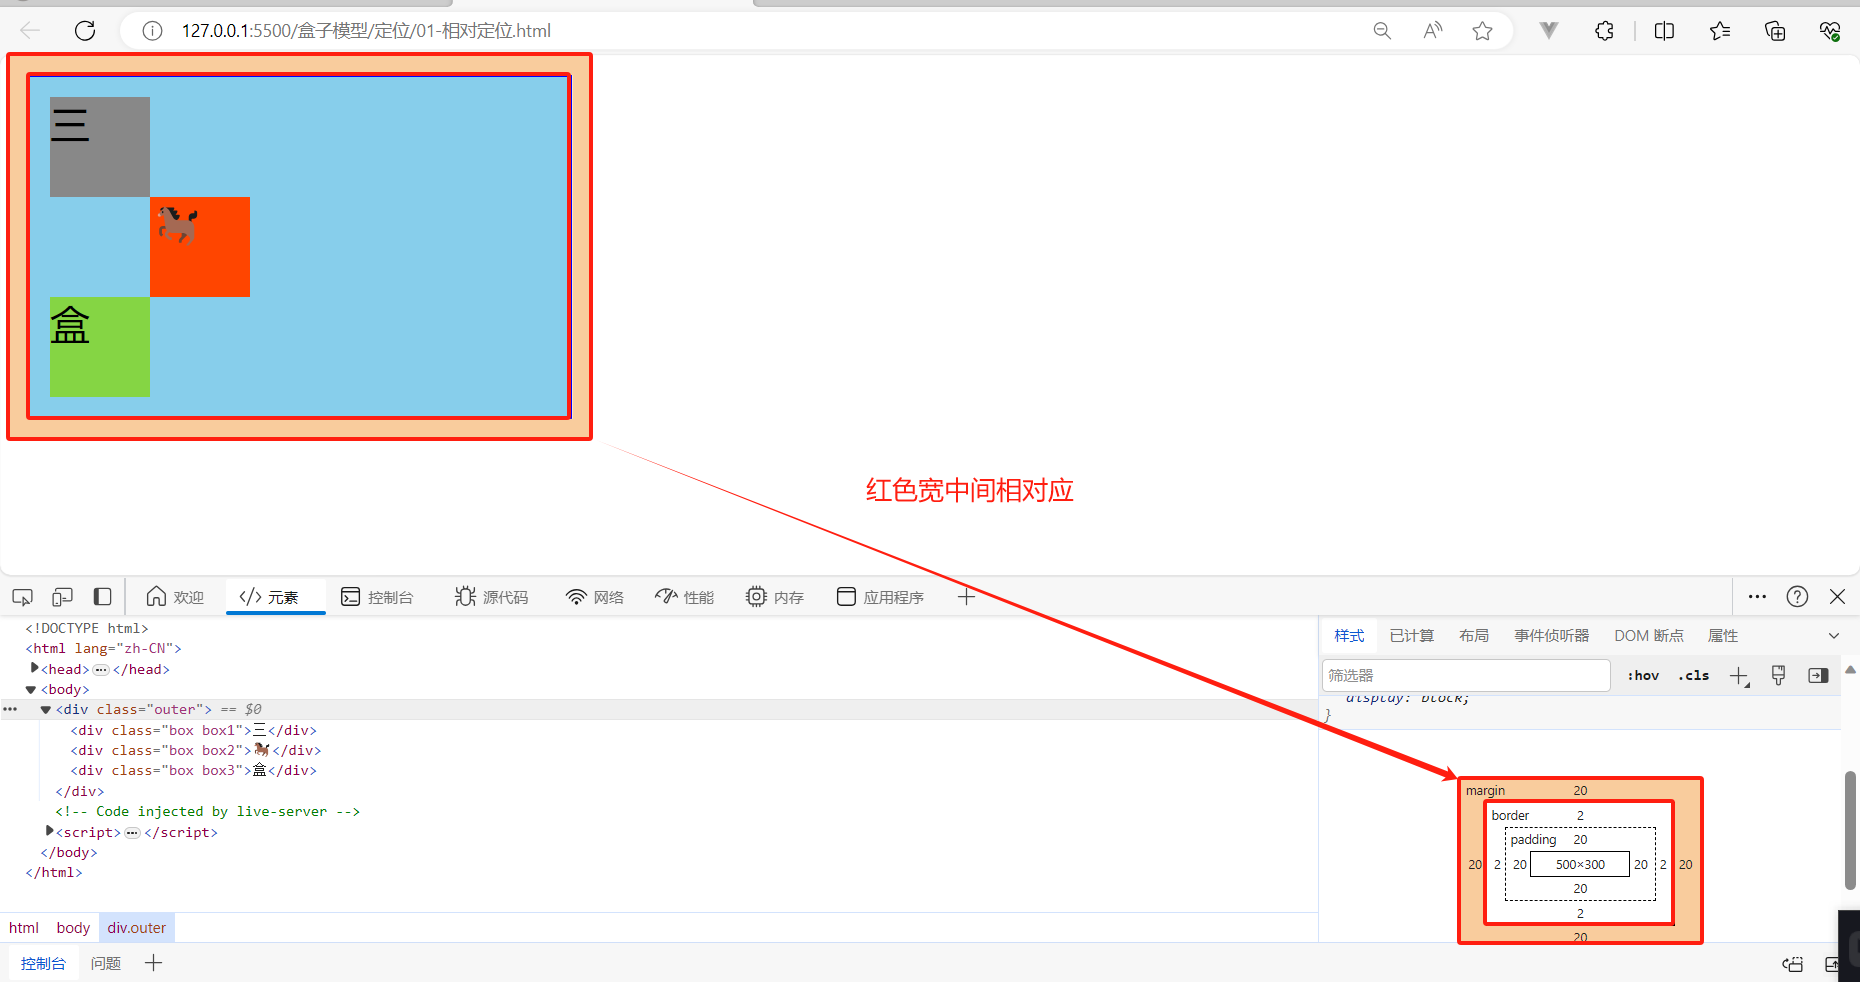Click body in the breadcrumb

(73, 928)
